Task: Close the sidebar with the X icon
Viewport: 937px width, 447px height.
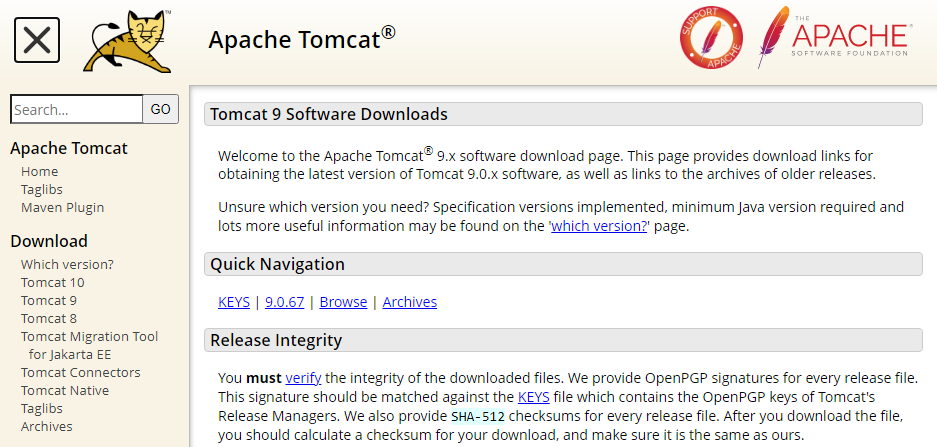Action: (x=37, y=40)
